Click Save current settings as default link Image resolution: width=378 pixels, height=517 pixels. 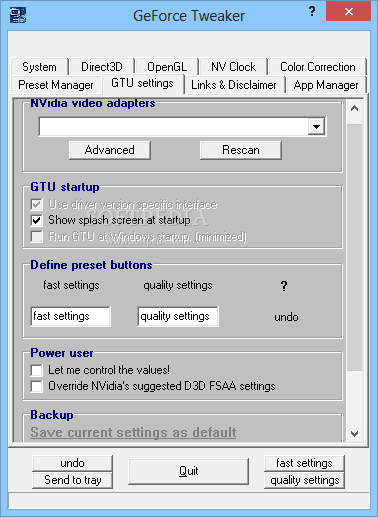(133, 432)
